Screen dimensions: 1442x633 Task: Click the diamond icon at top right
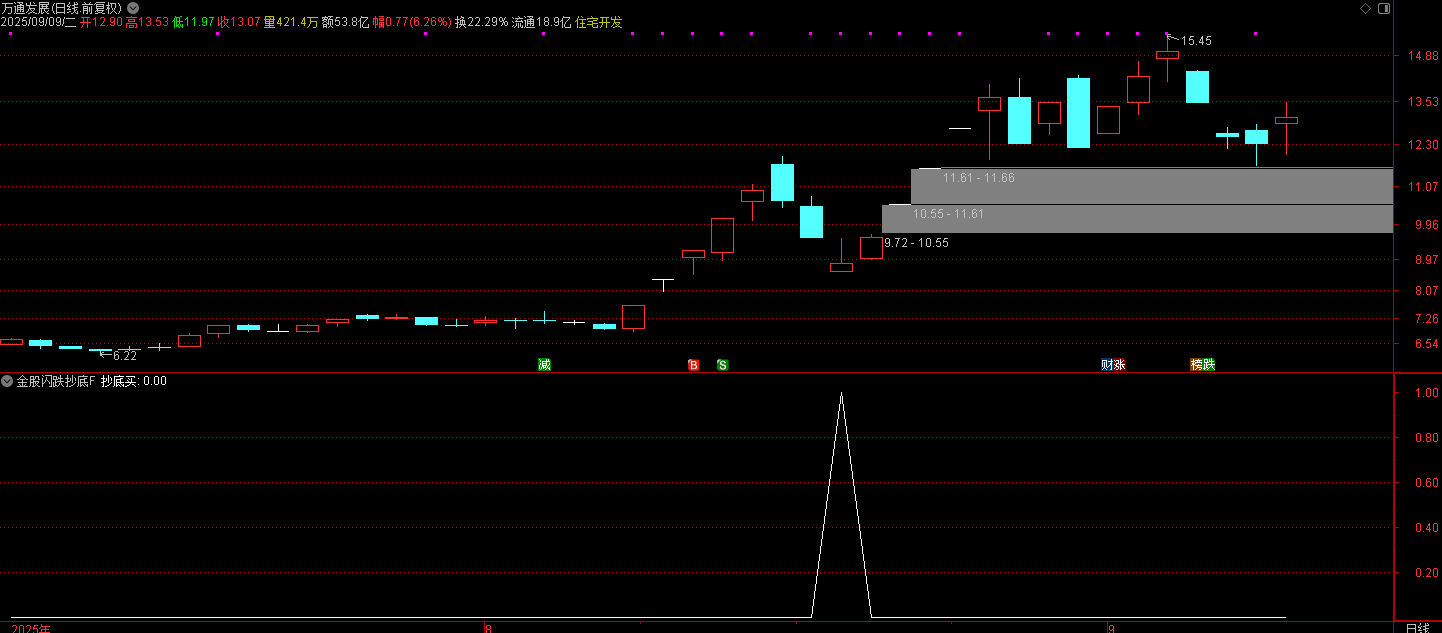point(1365,8)
